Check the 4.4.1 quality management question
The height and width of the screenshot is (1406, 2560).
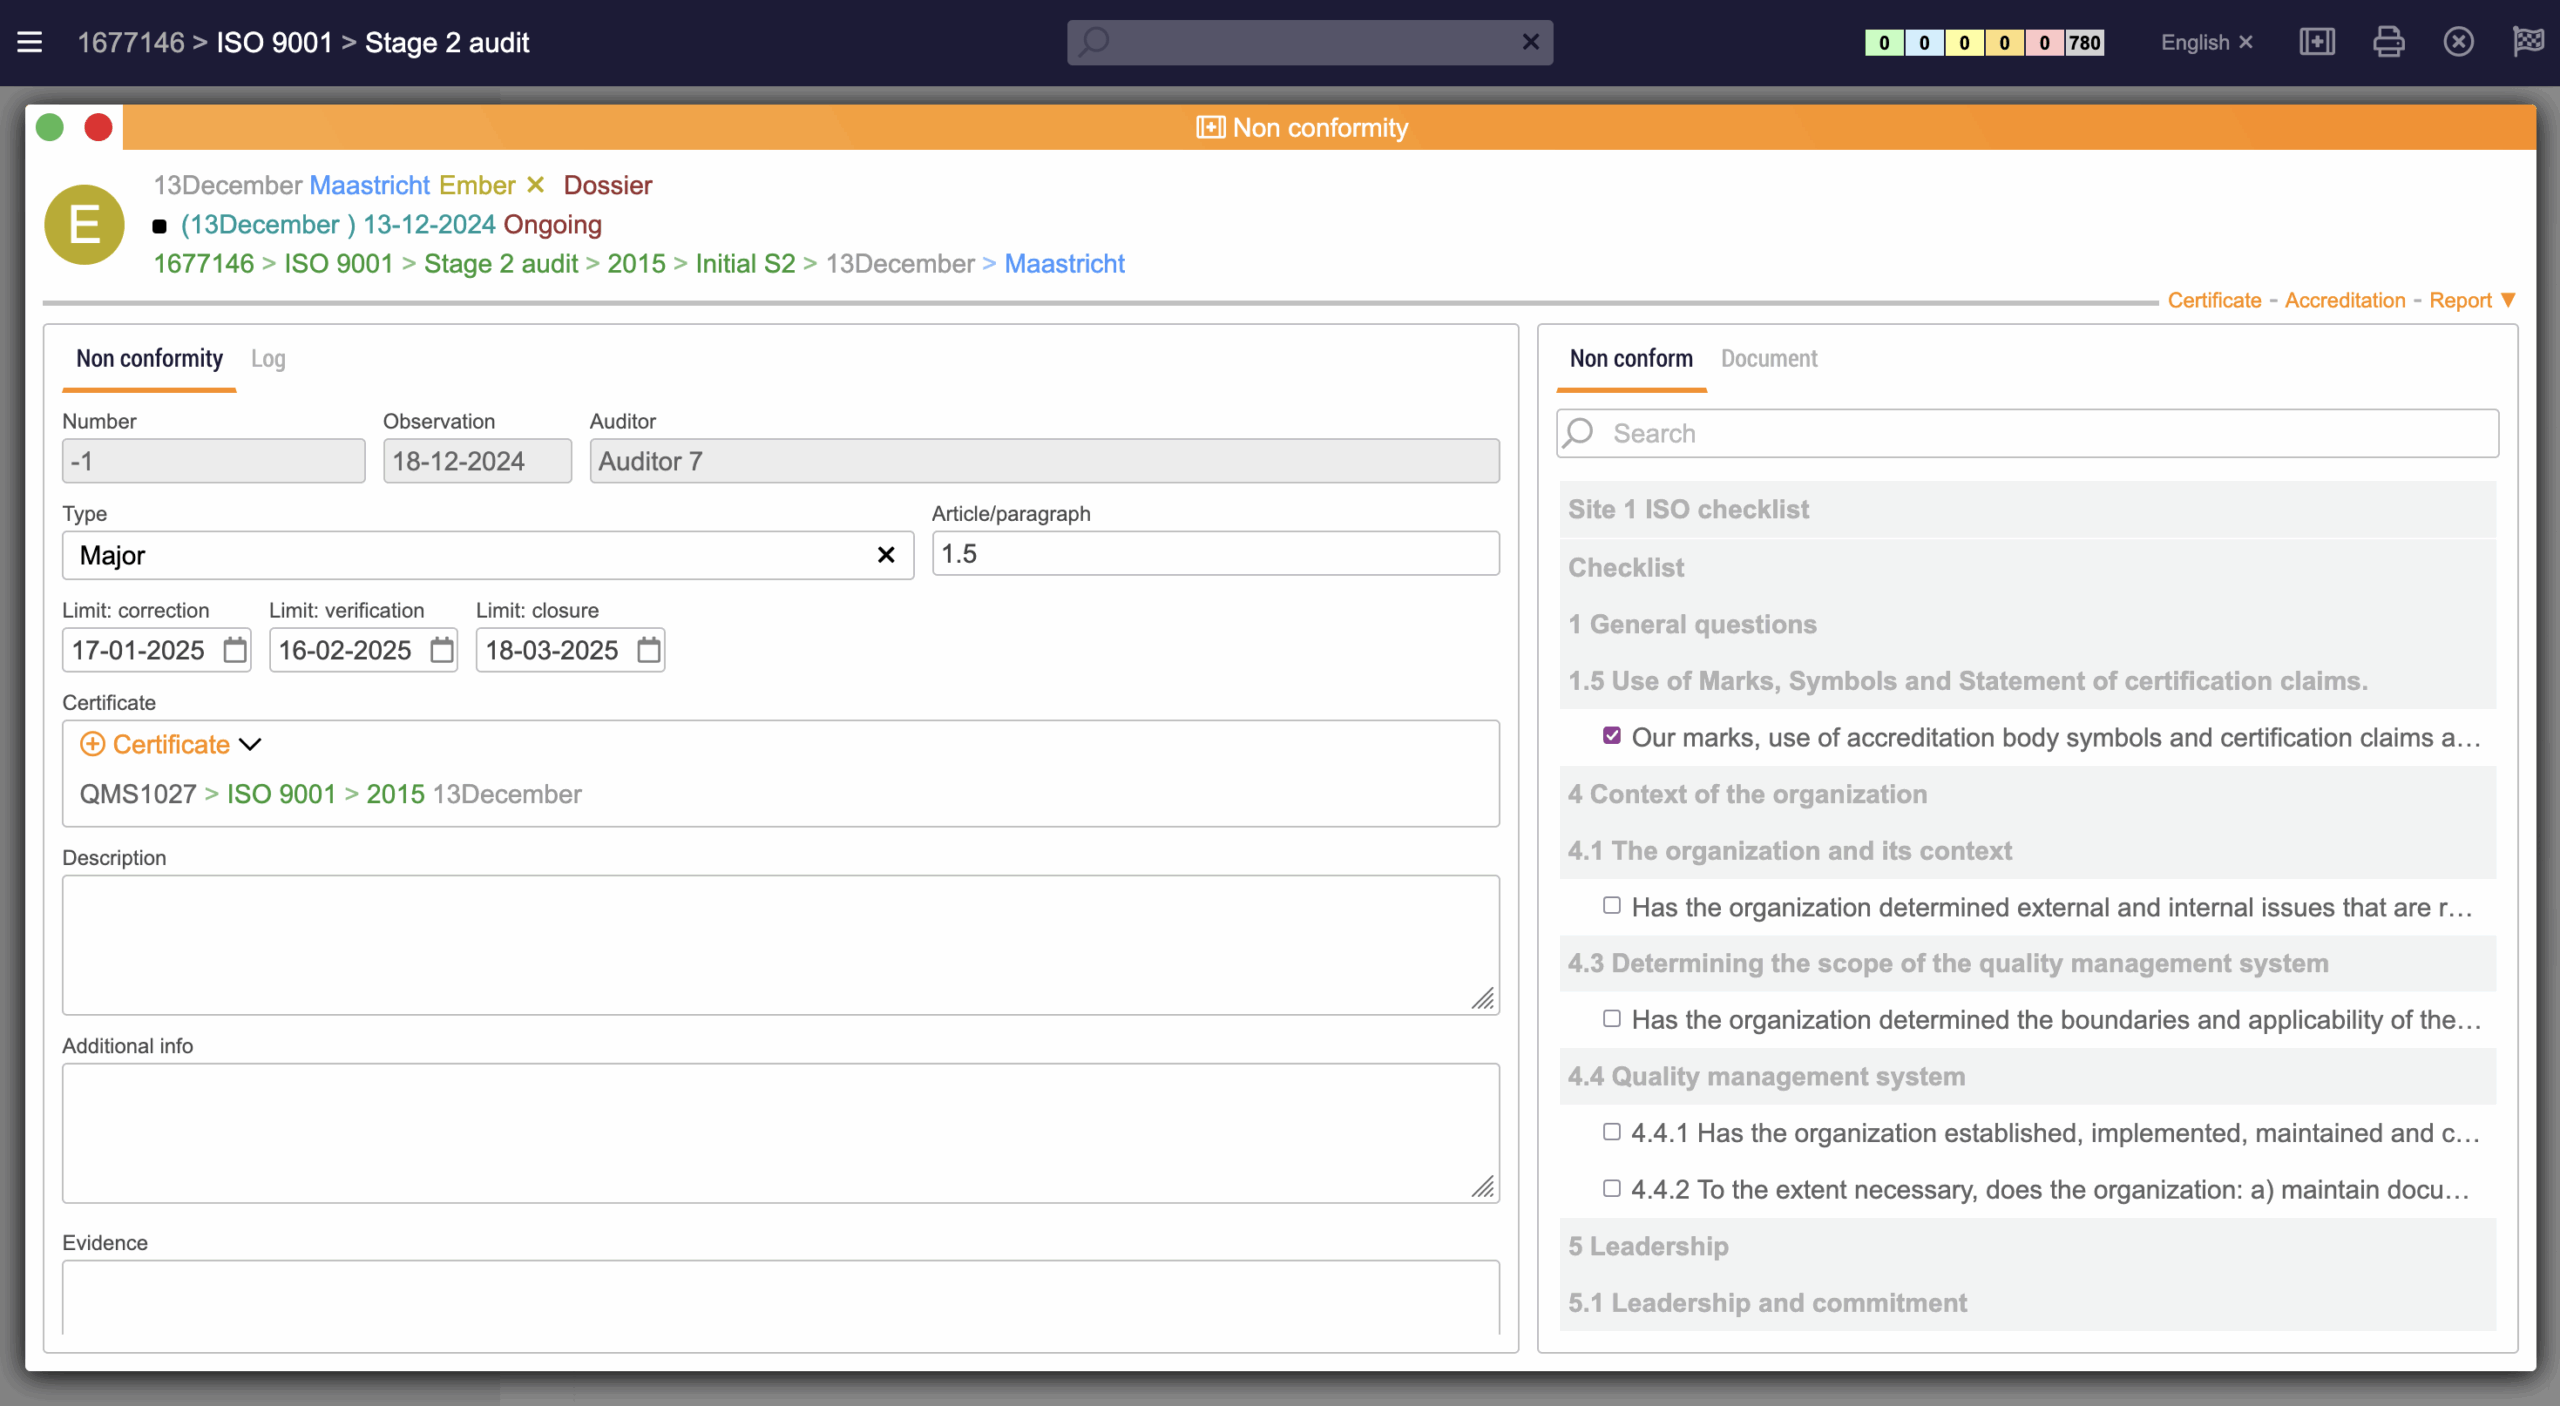click(x=1612, y=1132)
